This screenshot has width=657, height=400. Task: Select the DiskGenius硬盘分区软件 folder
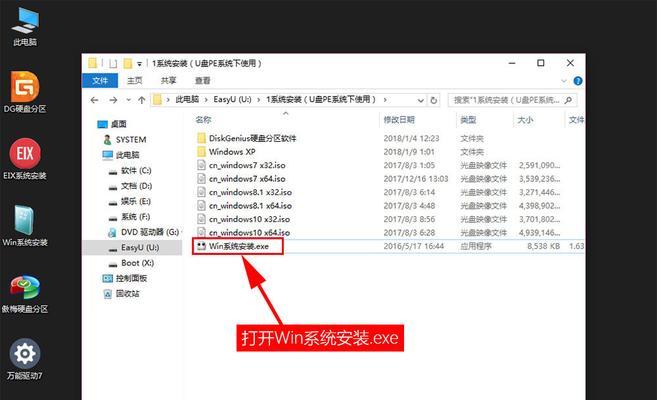252,138
